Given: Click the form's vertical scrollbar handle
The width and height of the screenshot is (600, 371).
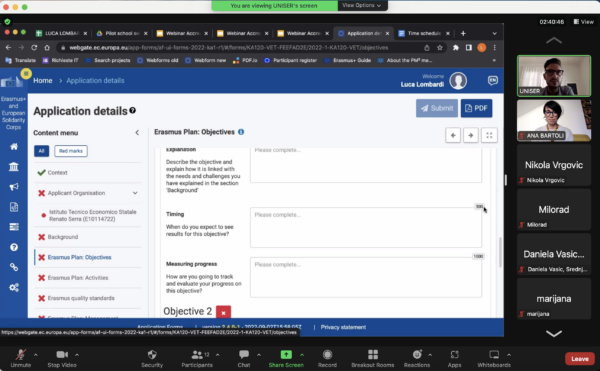Looking at the screenshot, I should [500, 252].
